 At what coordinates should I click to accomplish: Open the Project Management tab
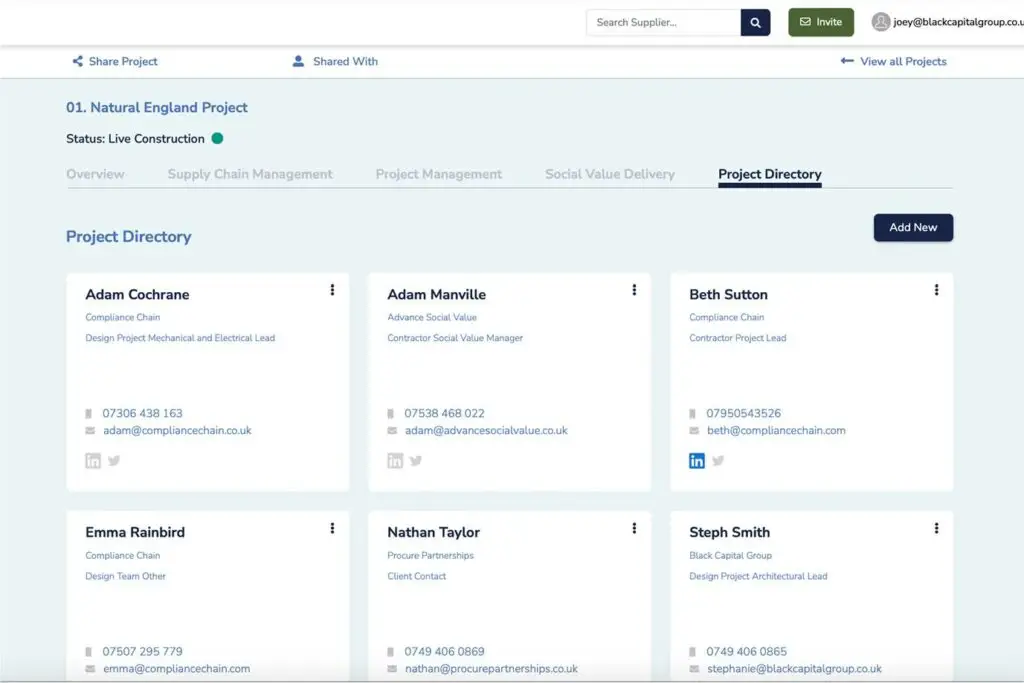439,174
